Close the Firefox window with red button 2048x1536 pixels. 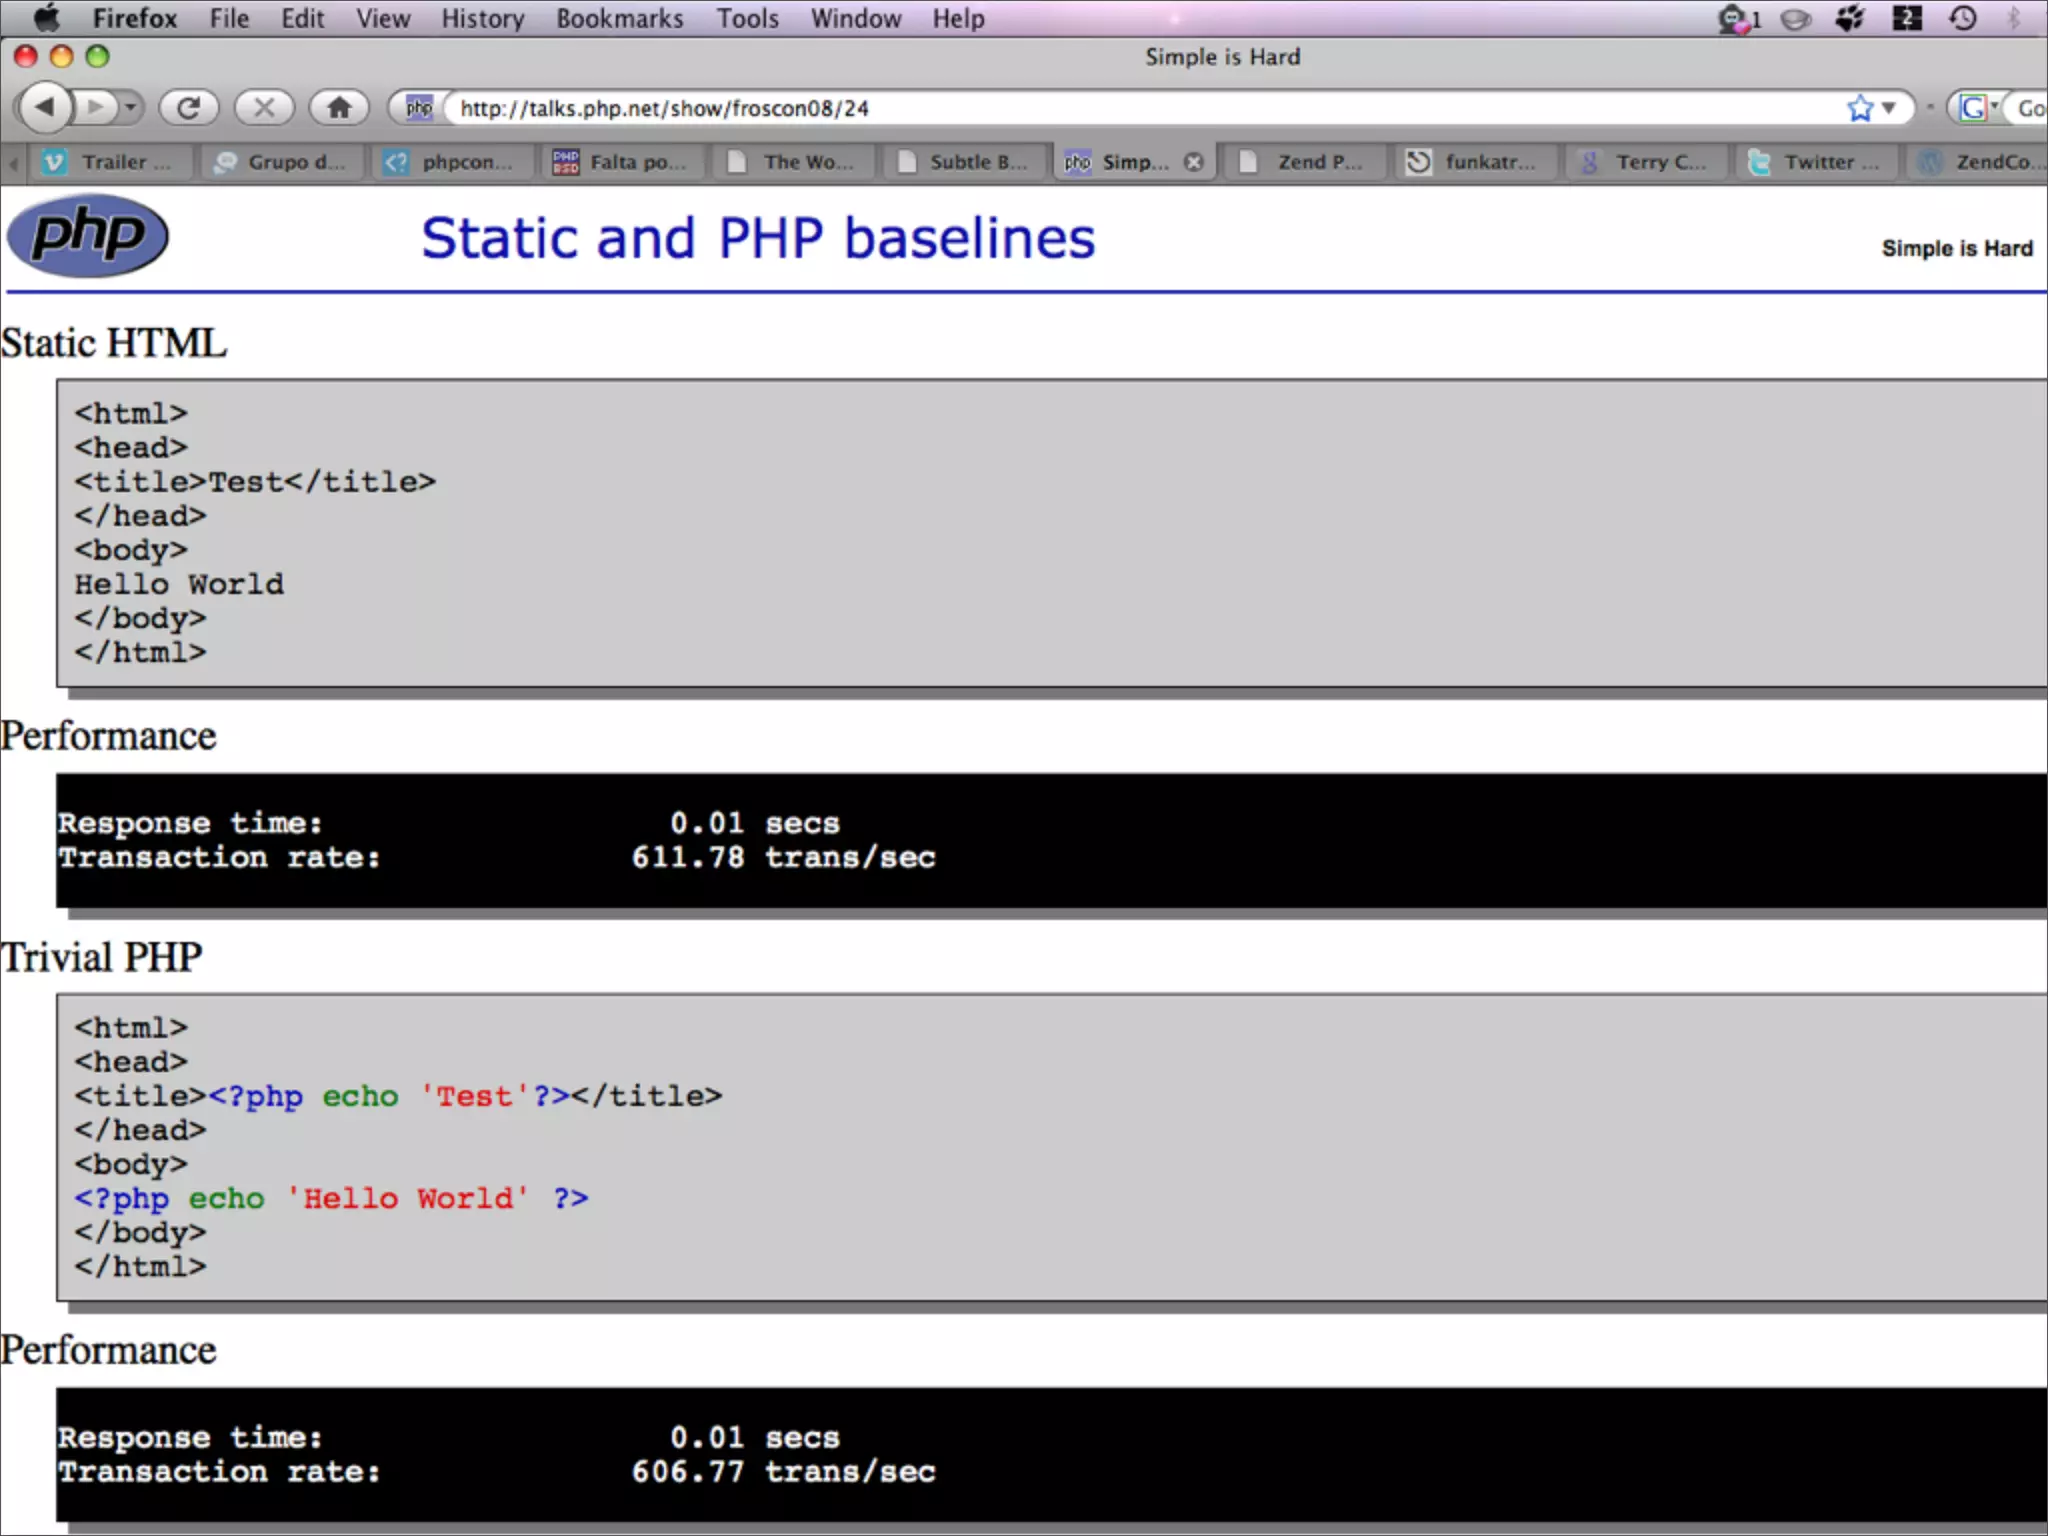pos(26,57)
